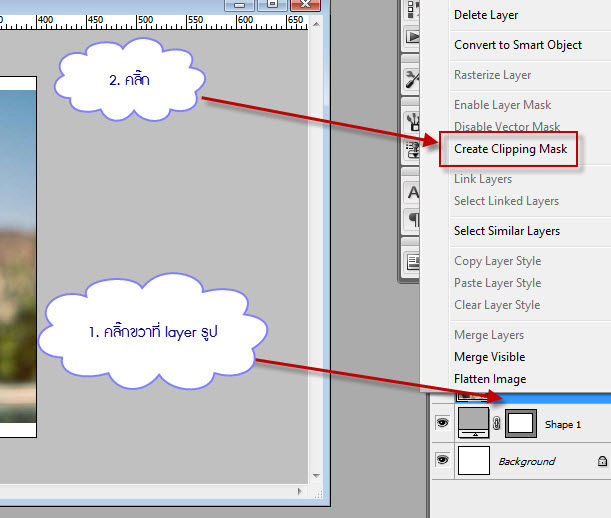Click the vertical scrollbar up arrow
Viewport: 611px width, 518px height.
[316, 24]
